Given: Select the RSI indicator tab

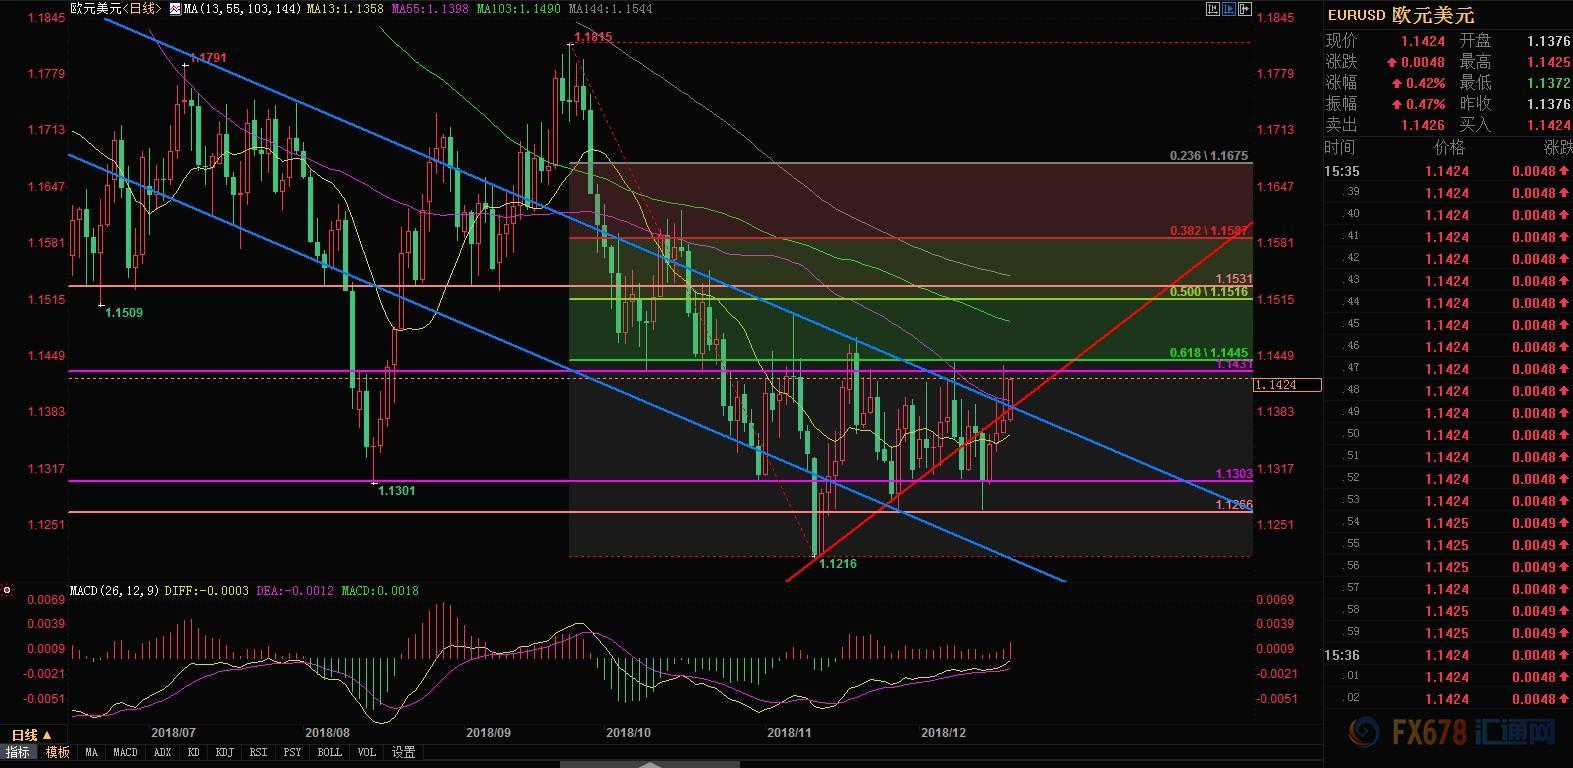Looking at the screenshot, I should pyautogui.click(x=259, y=752).
